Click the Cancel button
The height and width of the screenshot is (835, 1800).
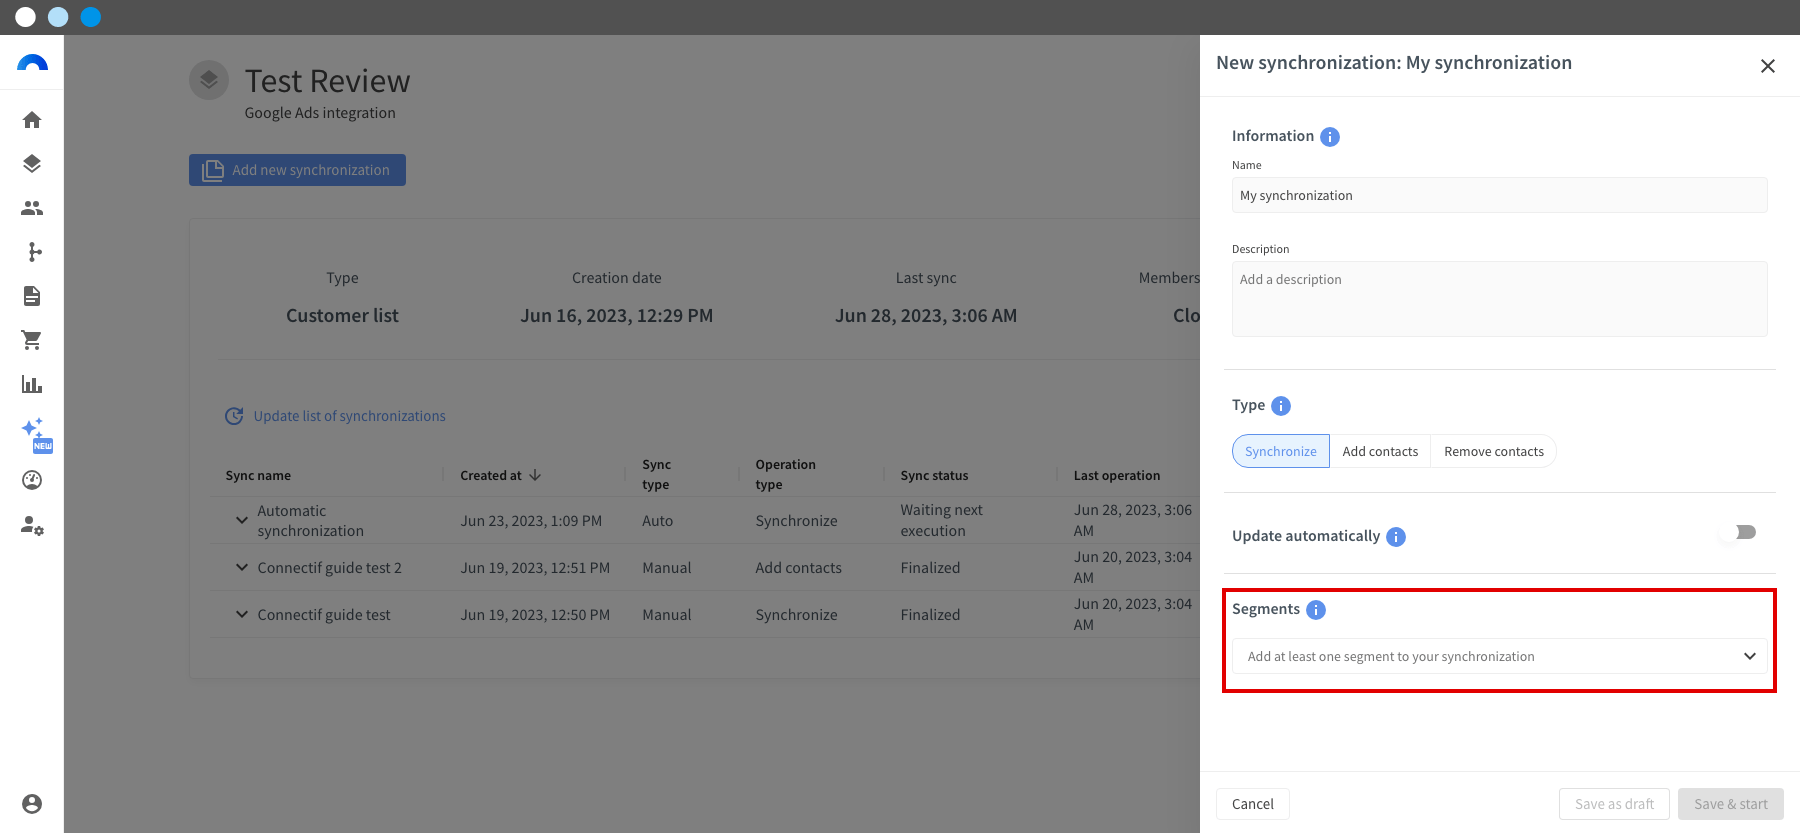click(x=1253, y=804)
